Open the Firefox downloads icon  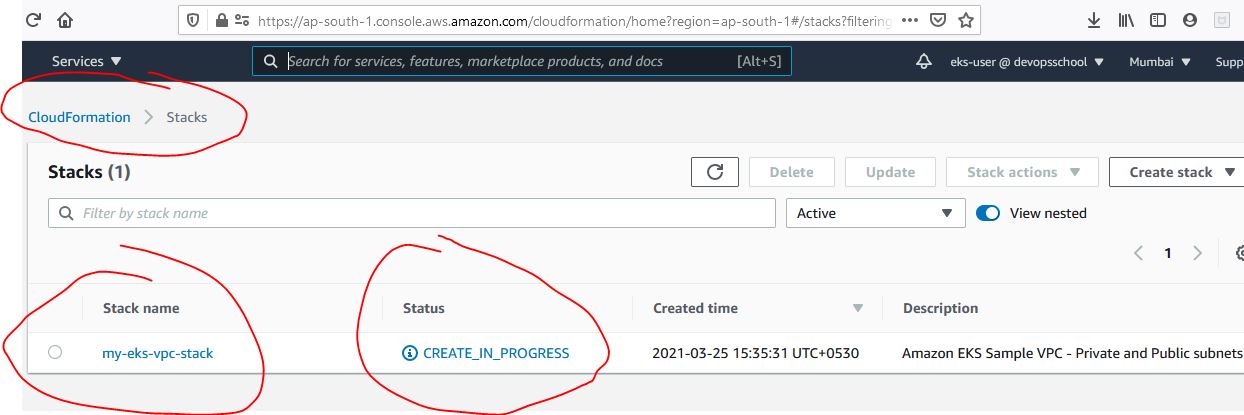[x=1094, y=20]
